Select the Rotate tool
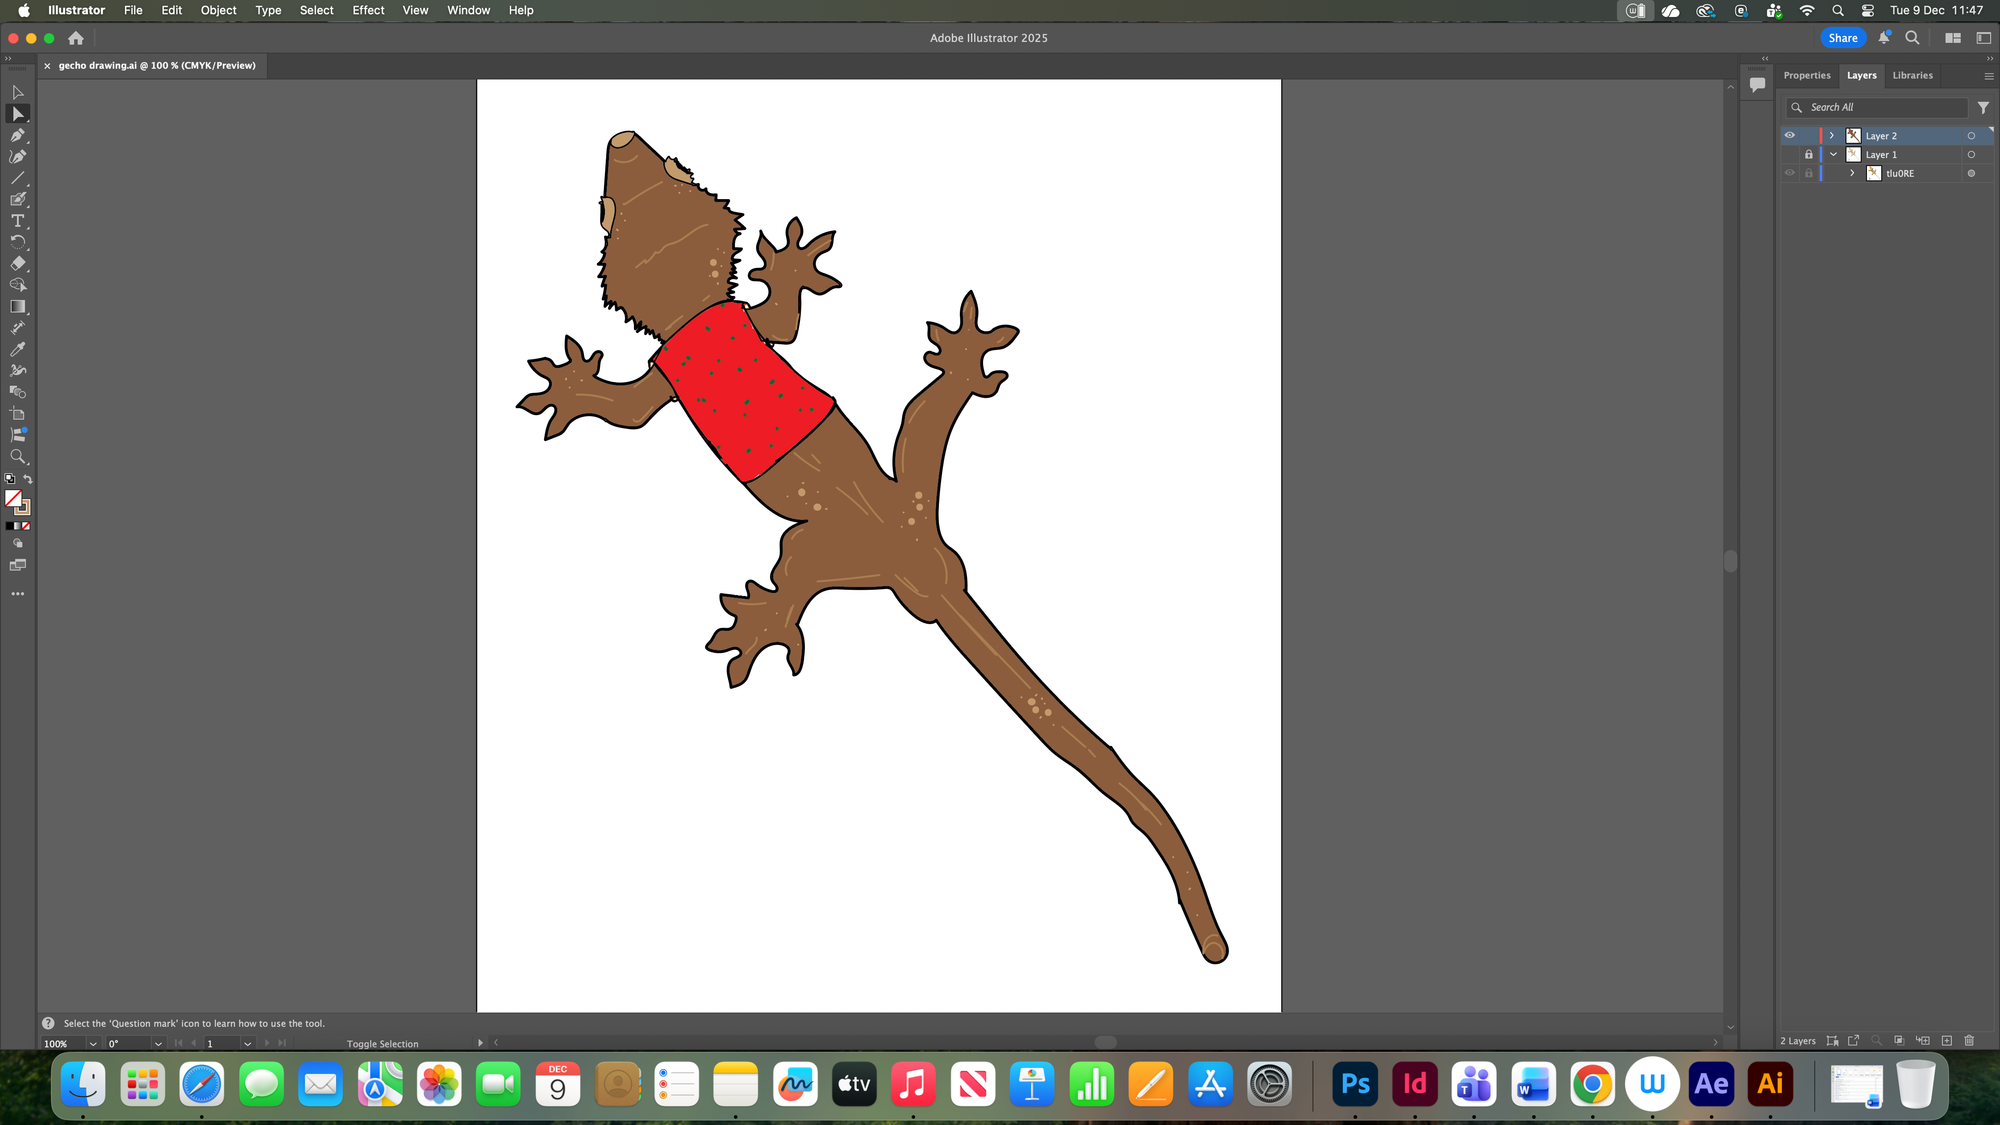The height and width of the screenshot is (1125, 2000). (17, 242)
